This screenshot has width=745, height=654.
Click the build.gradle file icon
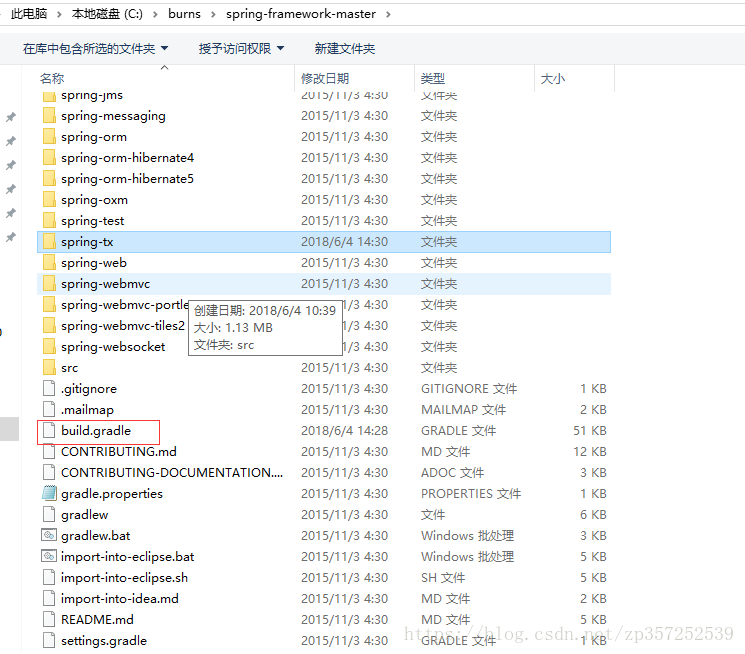[x=49, y=430]
